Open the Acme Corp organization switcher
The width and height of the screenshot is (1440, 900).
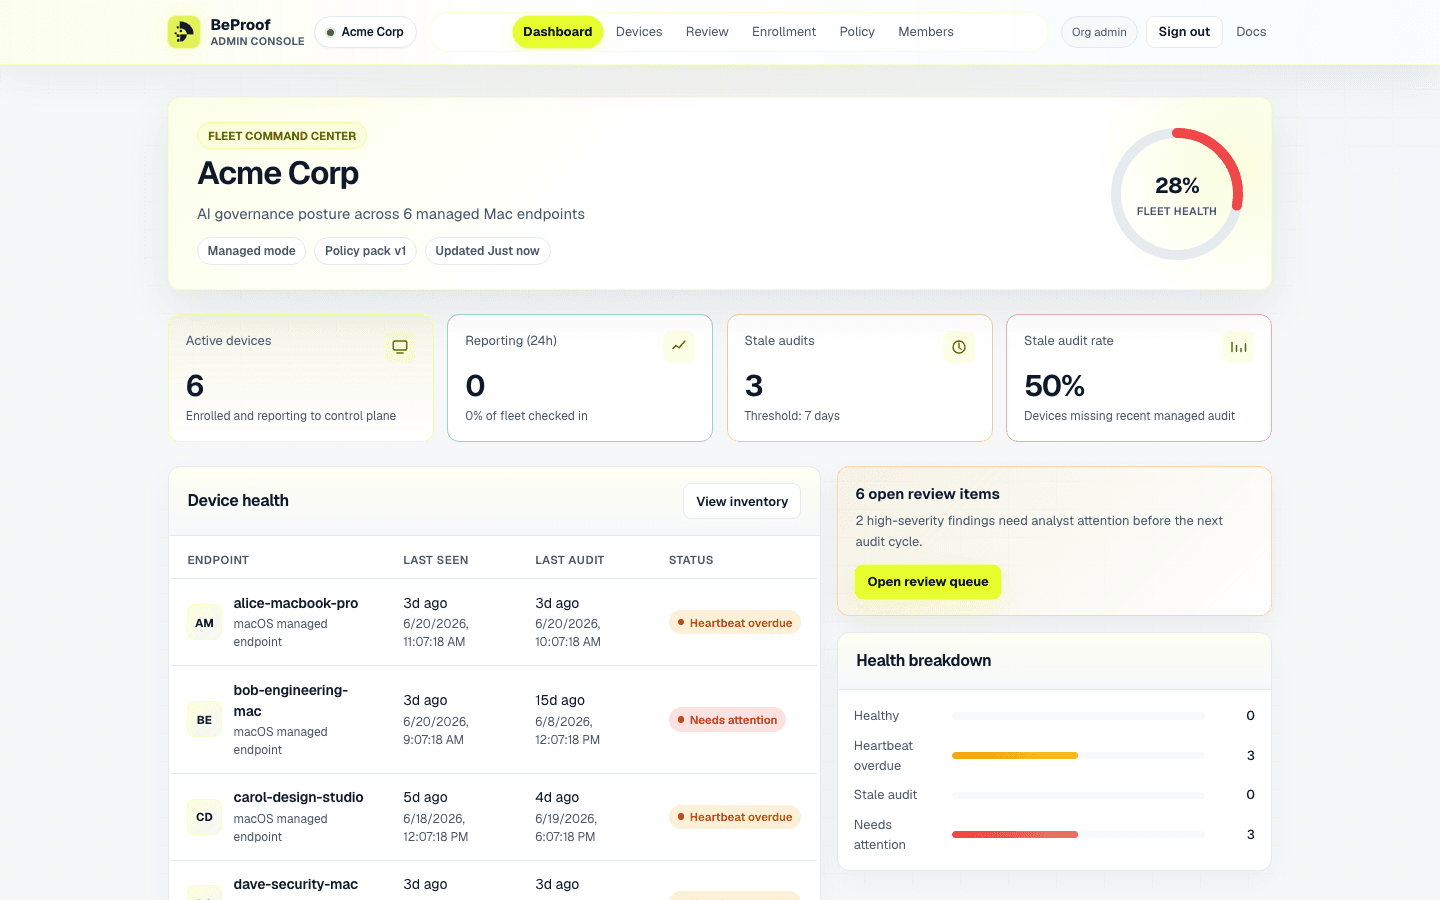pos(365,32)
